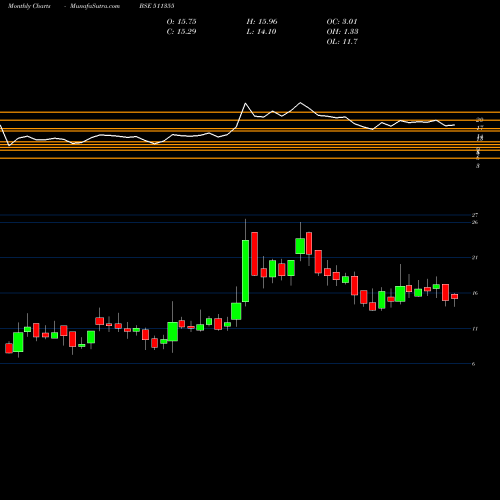This screenshot has width=500, height=500.
Task: Open the MunafaSutra.com label
Action: pyautogui.click(x=95, y=6)
